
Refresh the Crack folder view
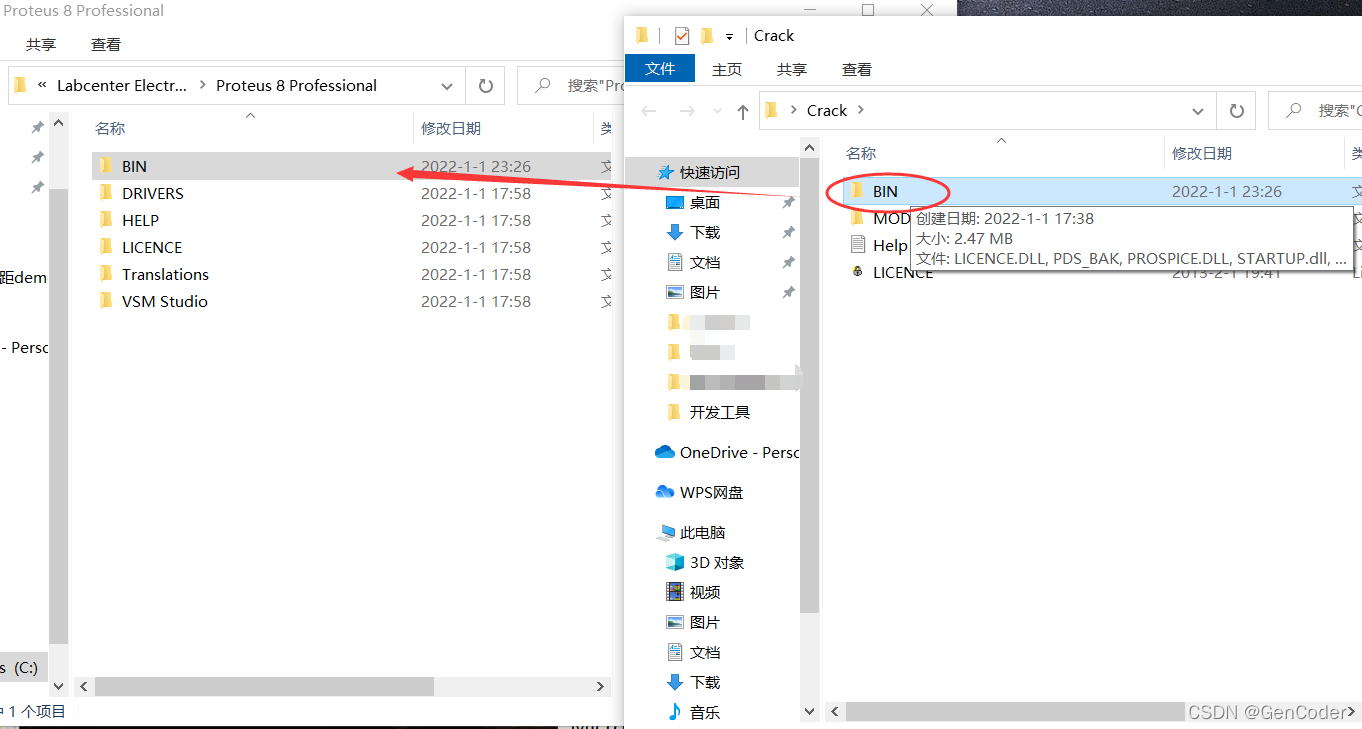tap(1236, 111)
